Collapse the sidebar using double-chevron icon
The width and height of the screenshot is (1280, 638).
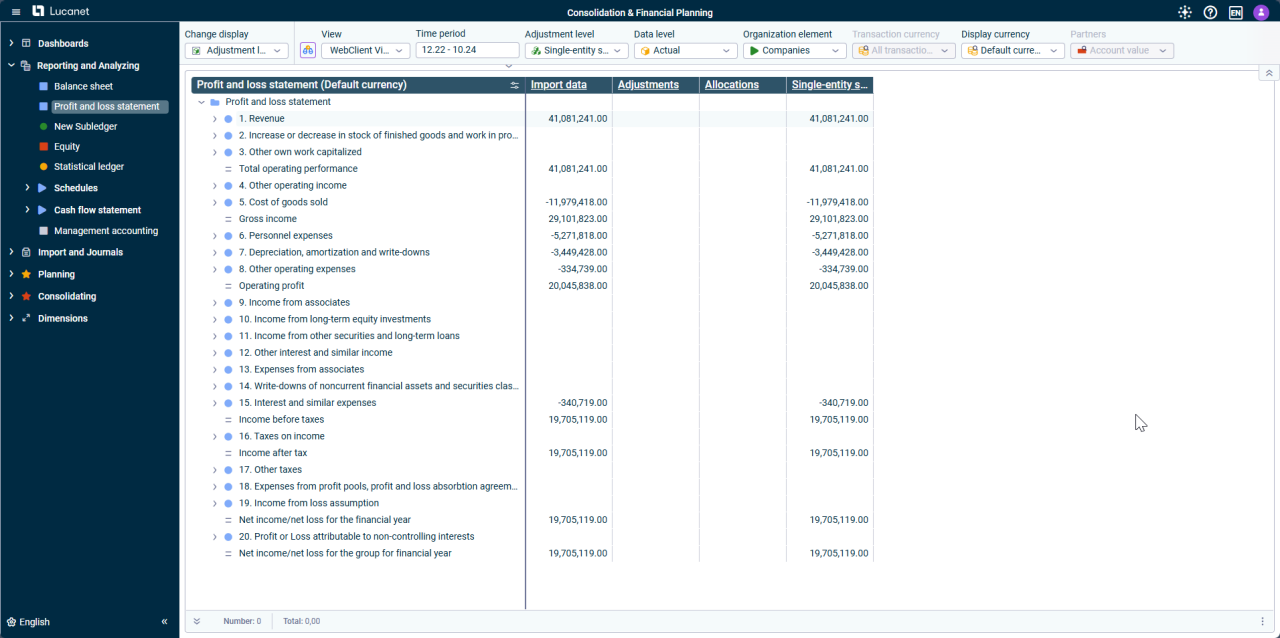click(x=164, y=622)
